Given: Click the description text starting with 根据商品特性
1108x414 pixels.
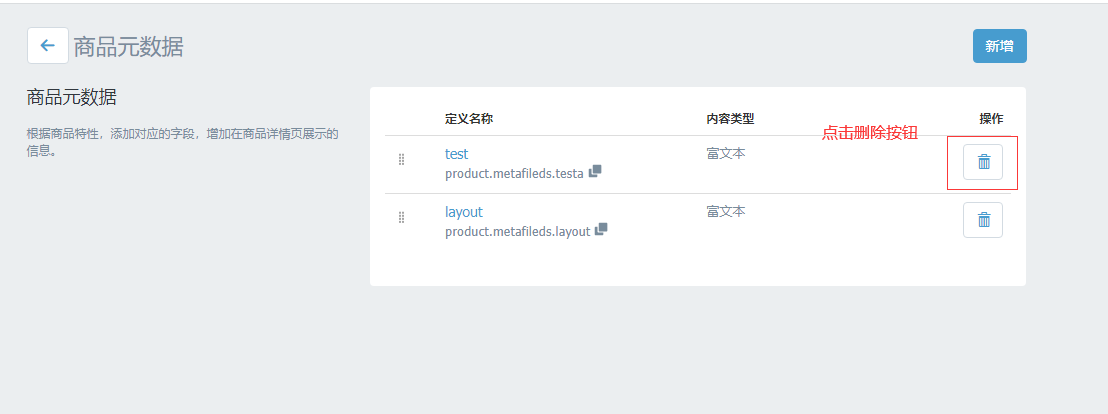Looking at the screenshot, I should pos(182,142).
